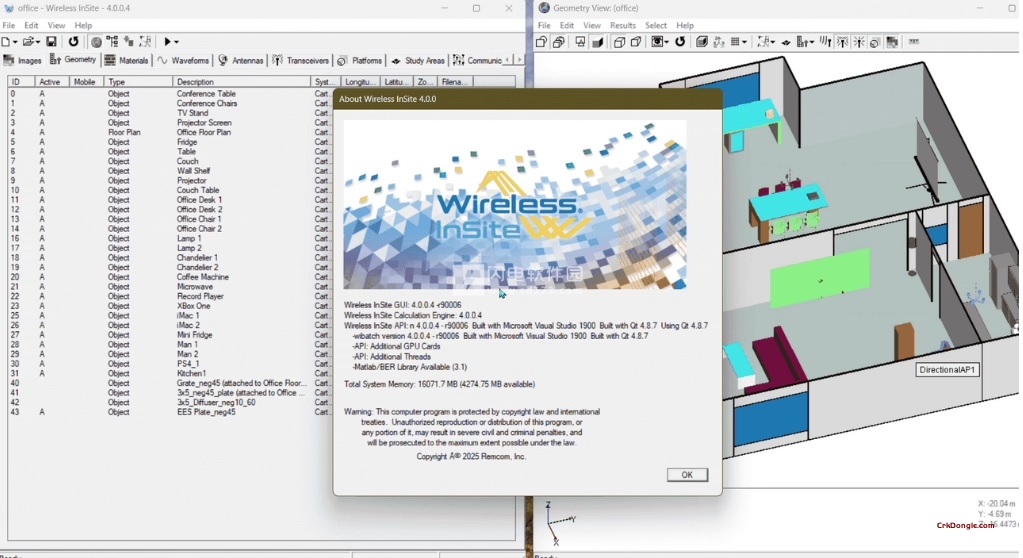The width and height of the screenshot is (1023, 558).
Task: Expand the buildings geometry dropdown arrow in Geometry View
Action: [812, 42]
